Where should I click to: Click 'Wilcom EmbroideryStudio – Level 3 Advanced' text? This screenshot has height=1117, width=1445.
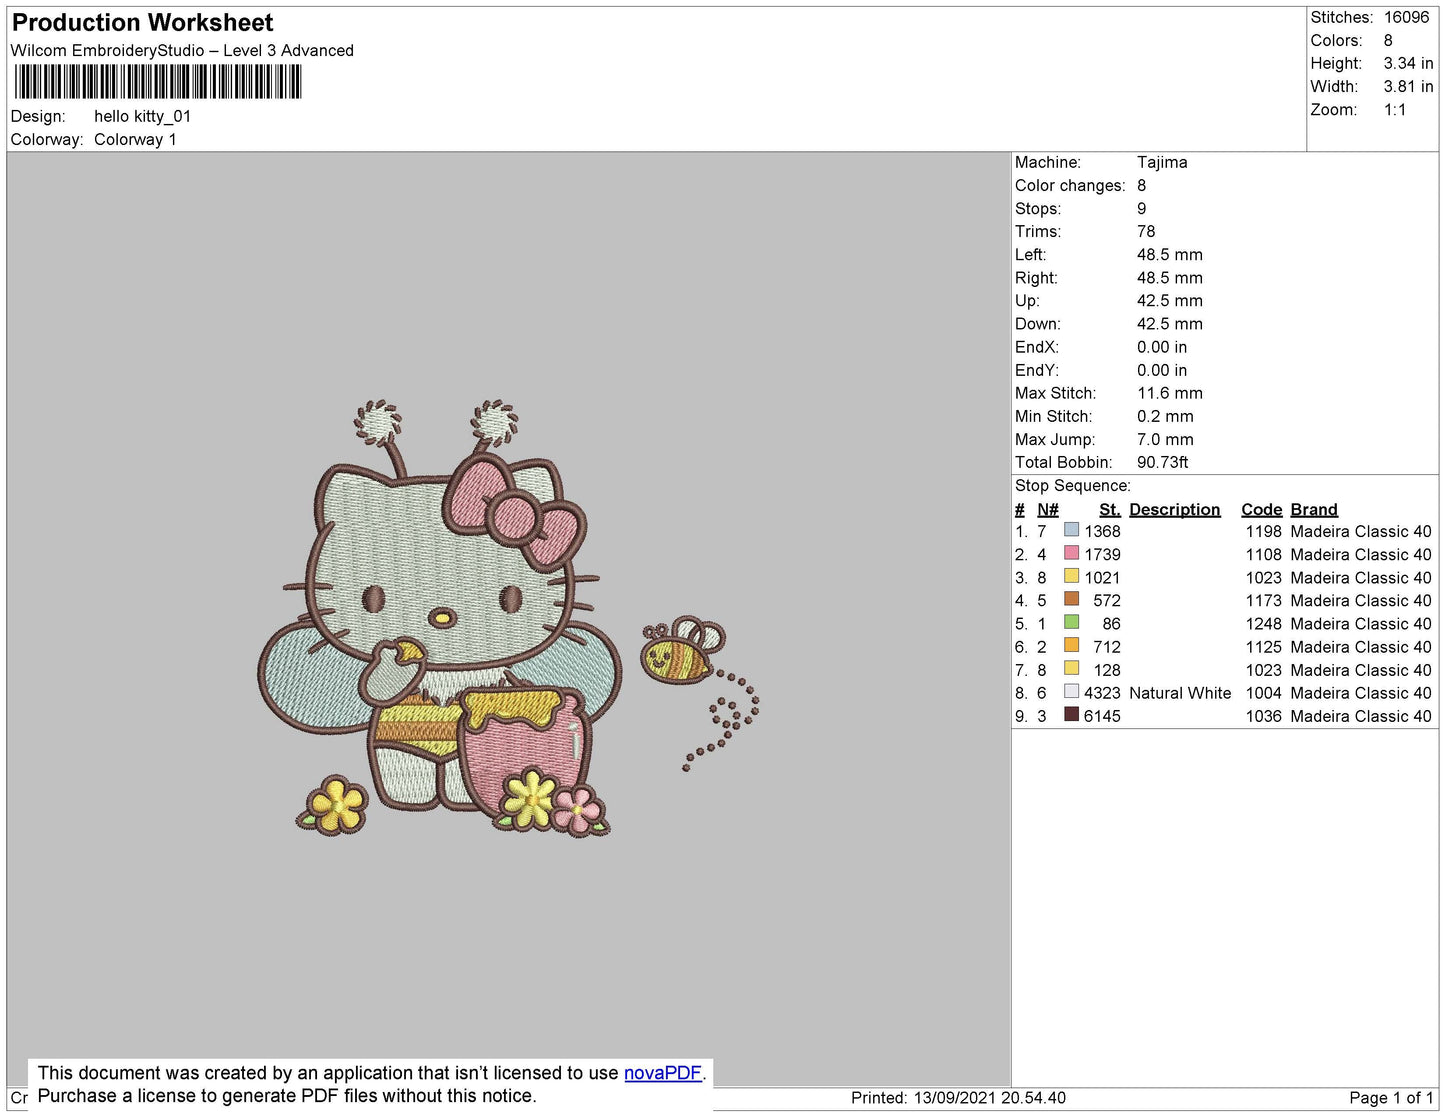tap(182, 50)
